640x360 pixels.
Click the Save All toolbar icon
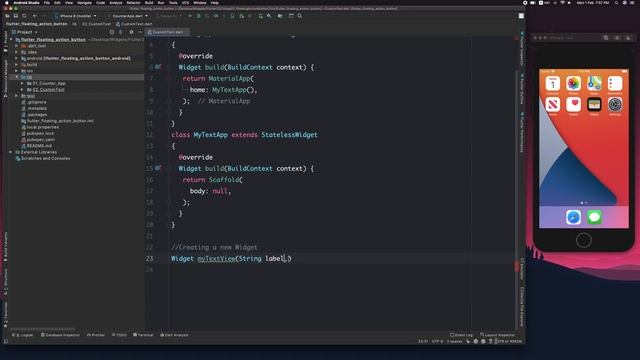tap(16, 16)
